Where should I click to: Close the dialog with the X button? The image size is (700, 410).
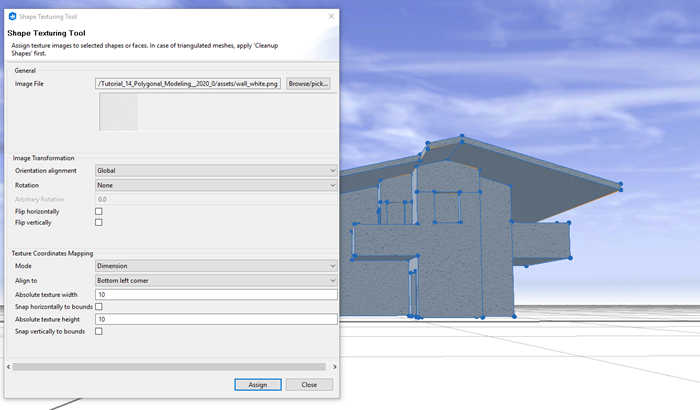click(330, 16)
